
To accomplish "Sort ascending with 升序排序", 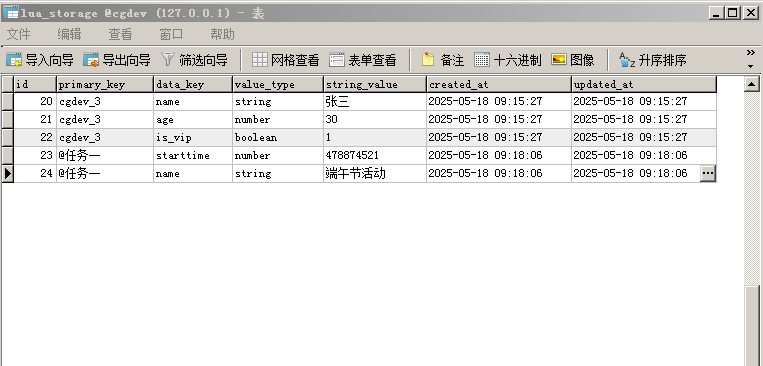I will 653,60.
